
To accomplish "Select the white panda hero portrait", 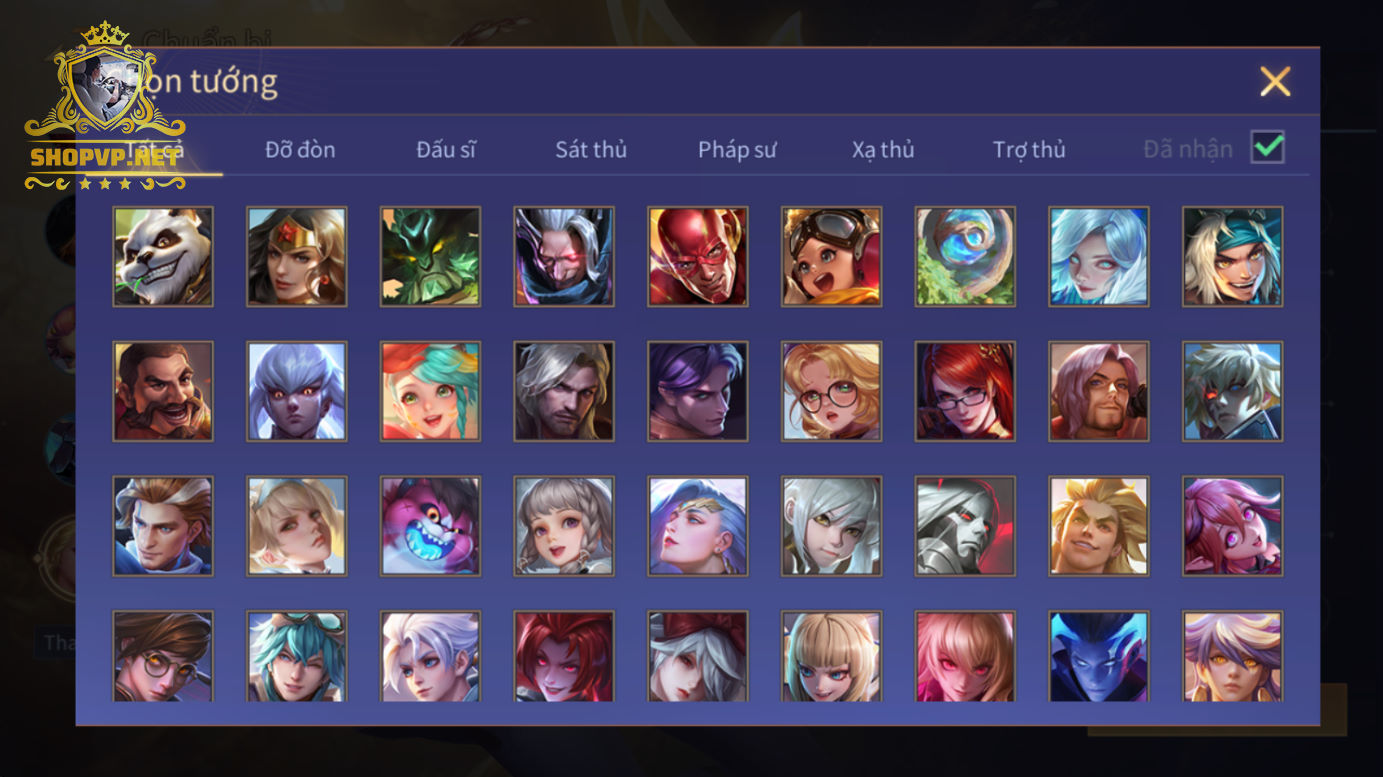I will point(163,256).
